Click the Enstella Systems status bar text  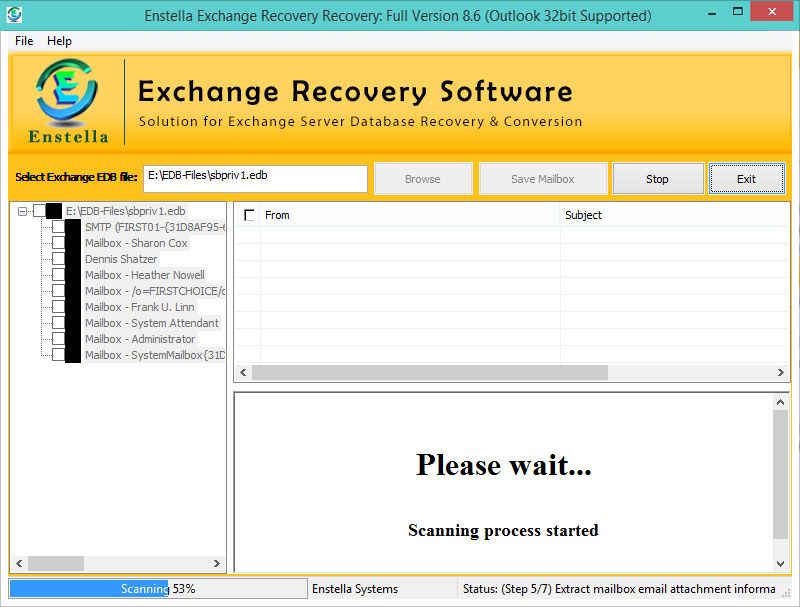click(355, 589)
